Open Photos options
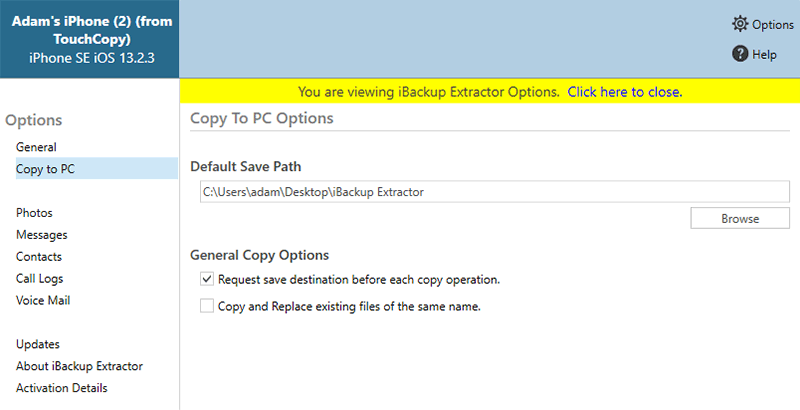800x410 pixels. (x=34, y=213)
